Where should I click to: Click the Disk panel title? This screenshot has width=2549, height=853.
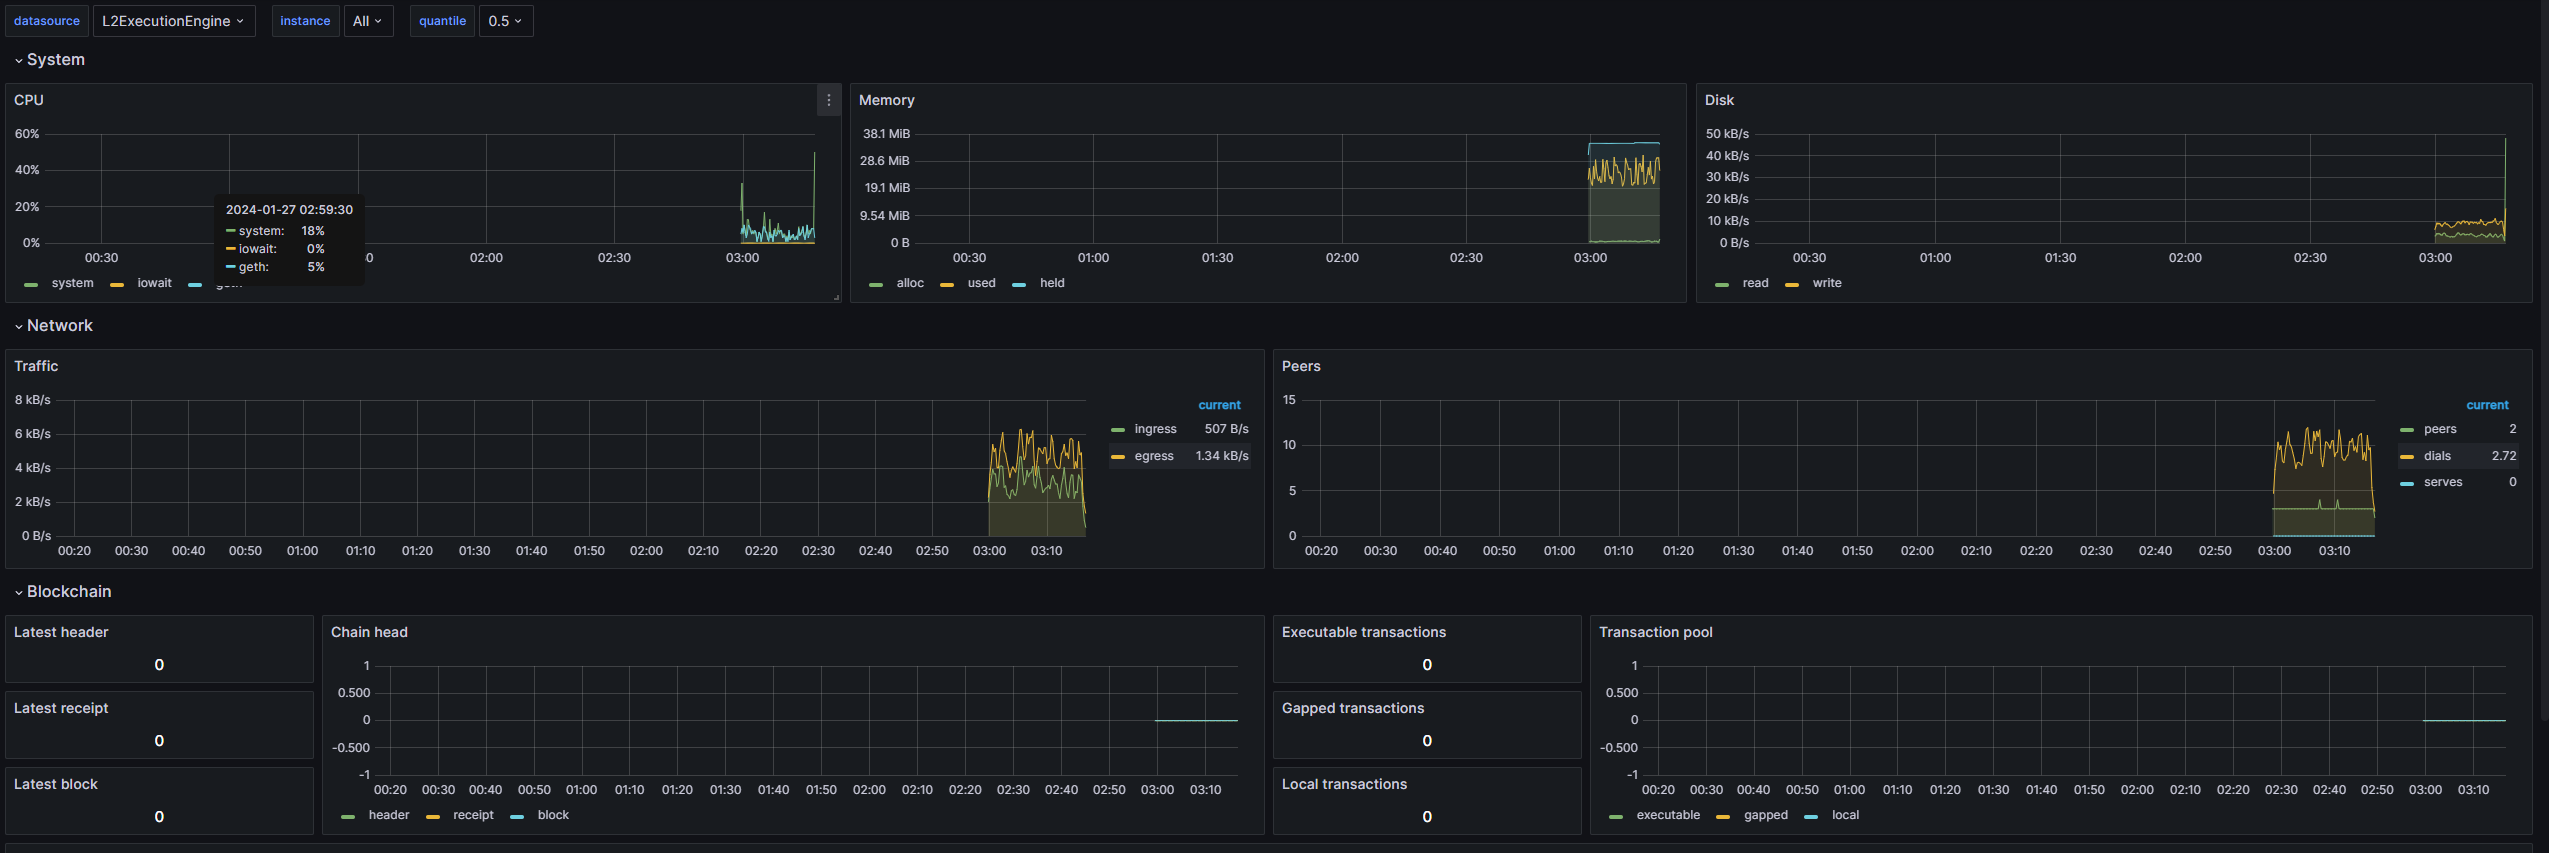(1719, 100)
